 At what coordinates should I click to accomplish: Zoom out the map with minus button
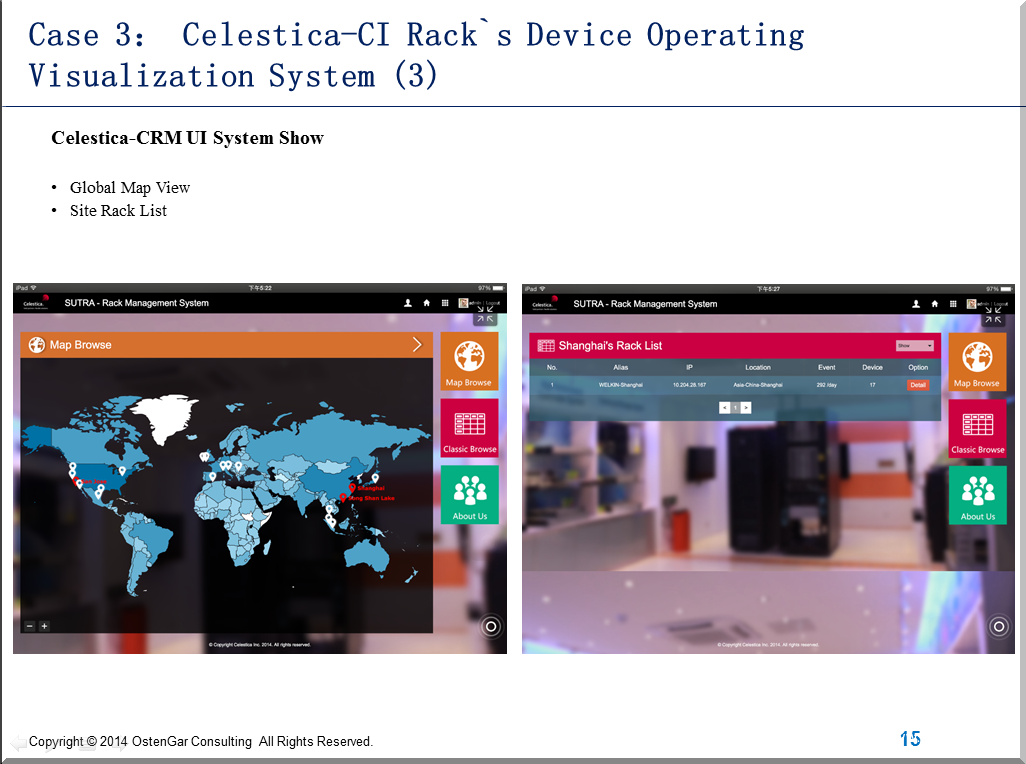tap(30, 626)
